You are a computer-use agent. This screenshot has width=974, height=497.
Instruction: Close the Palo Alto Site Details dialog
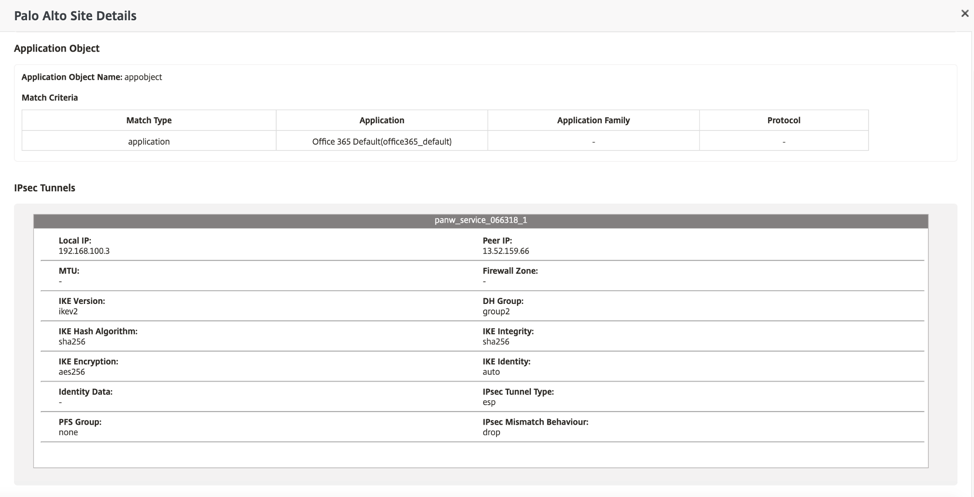point(965,13)
